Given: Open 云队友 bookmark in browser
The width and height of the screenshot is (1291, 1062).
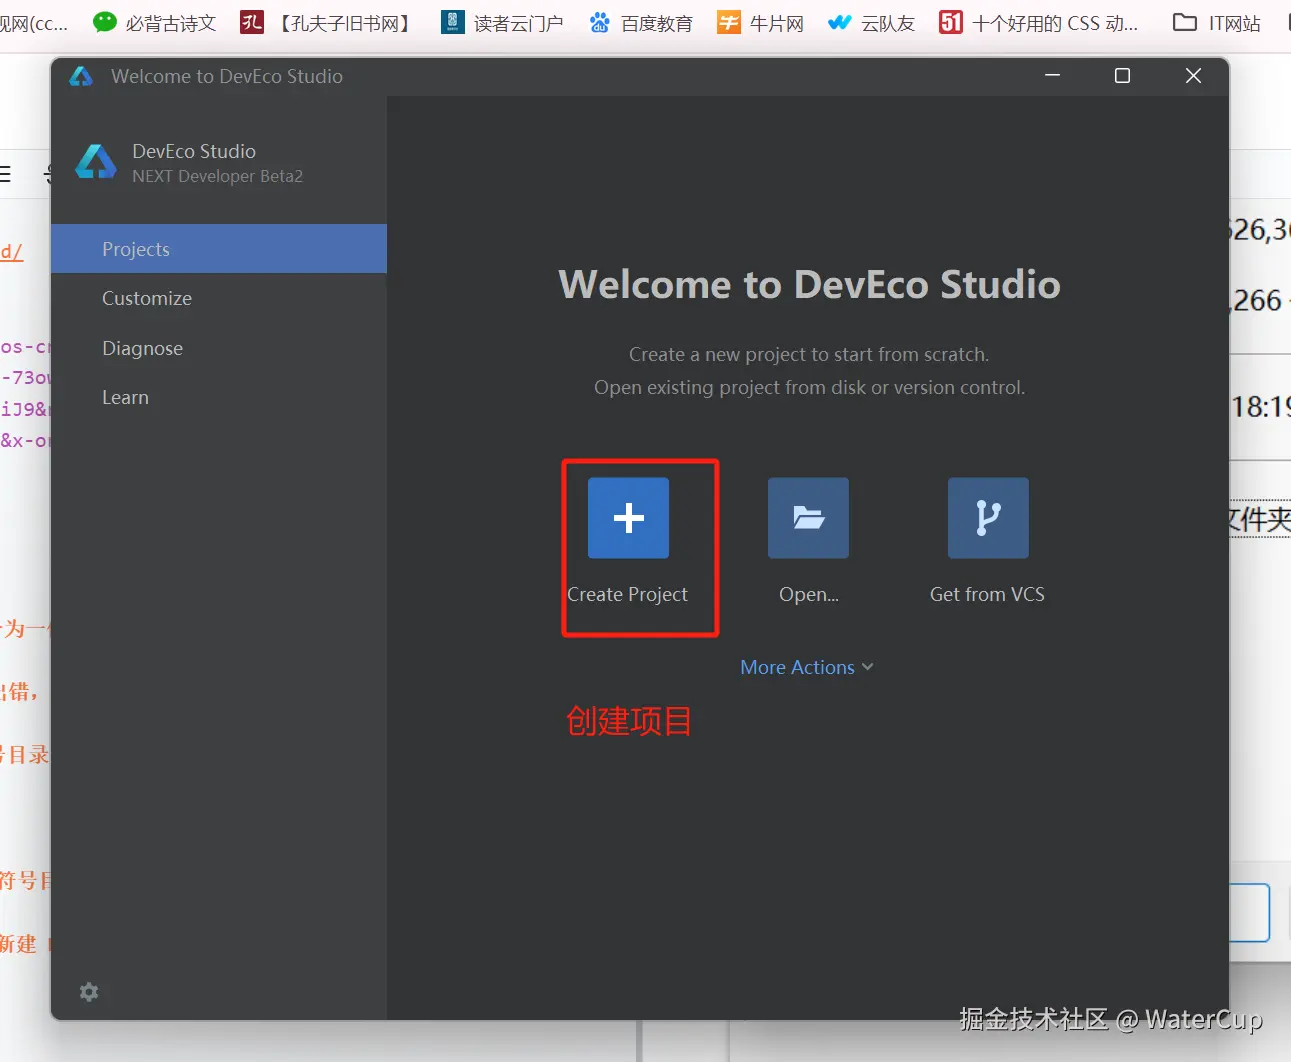Looking at the screenshot, I should click(872, 23).
